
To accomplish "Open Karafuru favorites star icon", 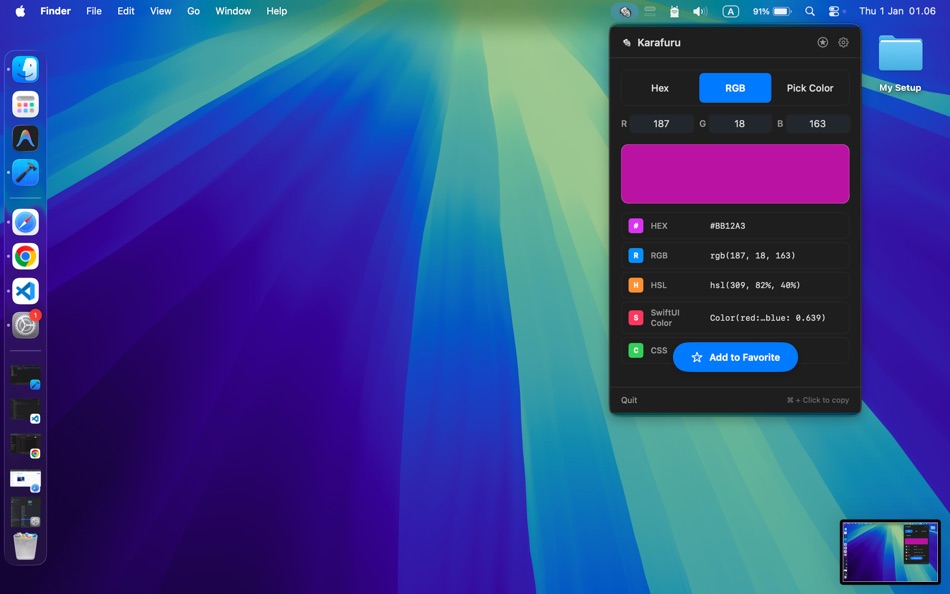I will (x=822, y=42).
